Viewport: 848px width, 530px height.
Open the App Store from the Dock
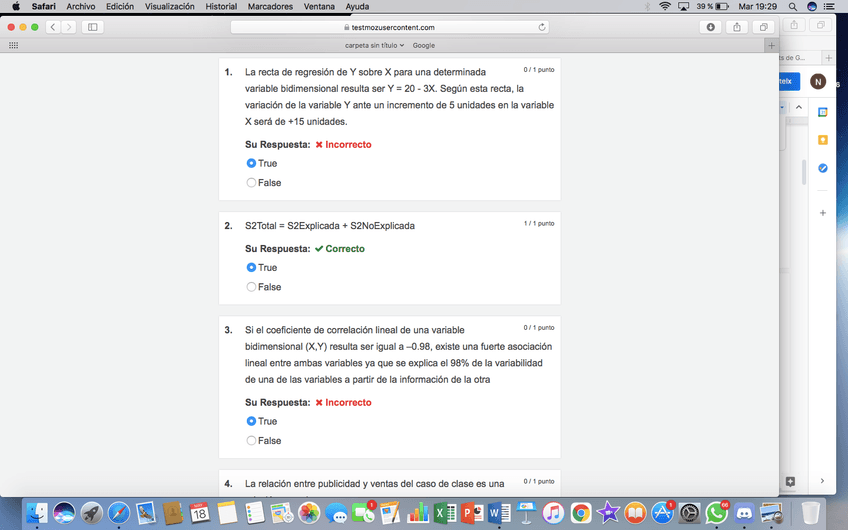tap(662, 513)
